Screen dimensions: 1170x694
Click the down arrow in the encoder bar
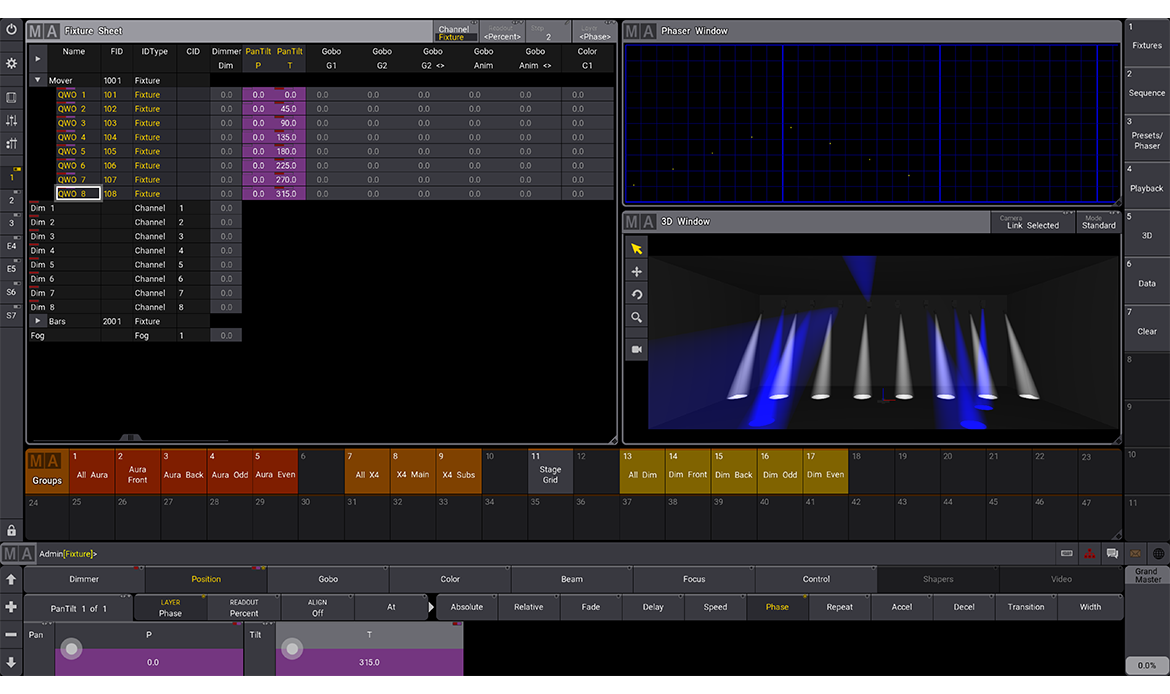pyautogui.click(x=11, y=662)
